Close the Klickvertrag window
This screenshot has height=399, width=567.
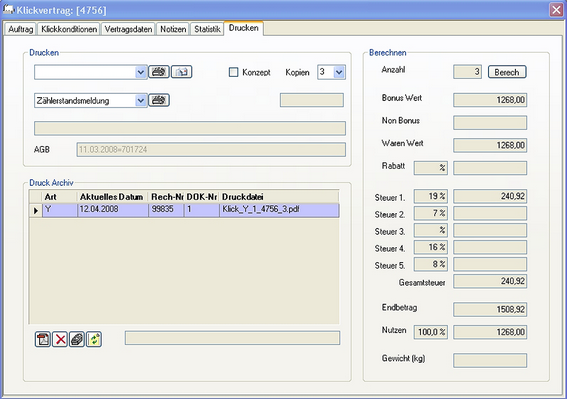pos(557,10)
